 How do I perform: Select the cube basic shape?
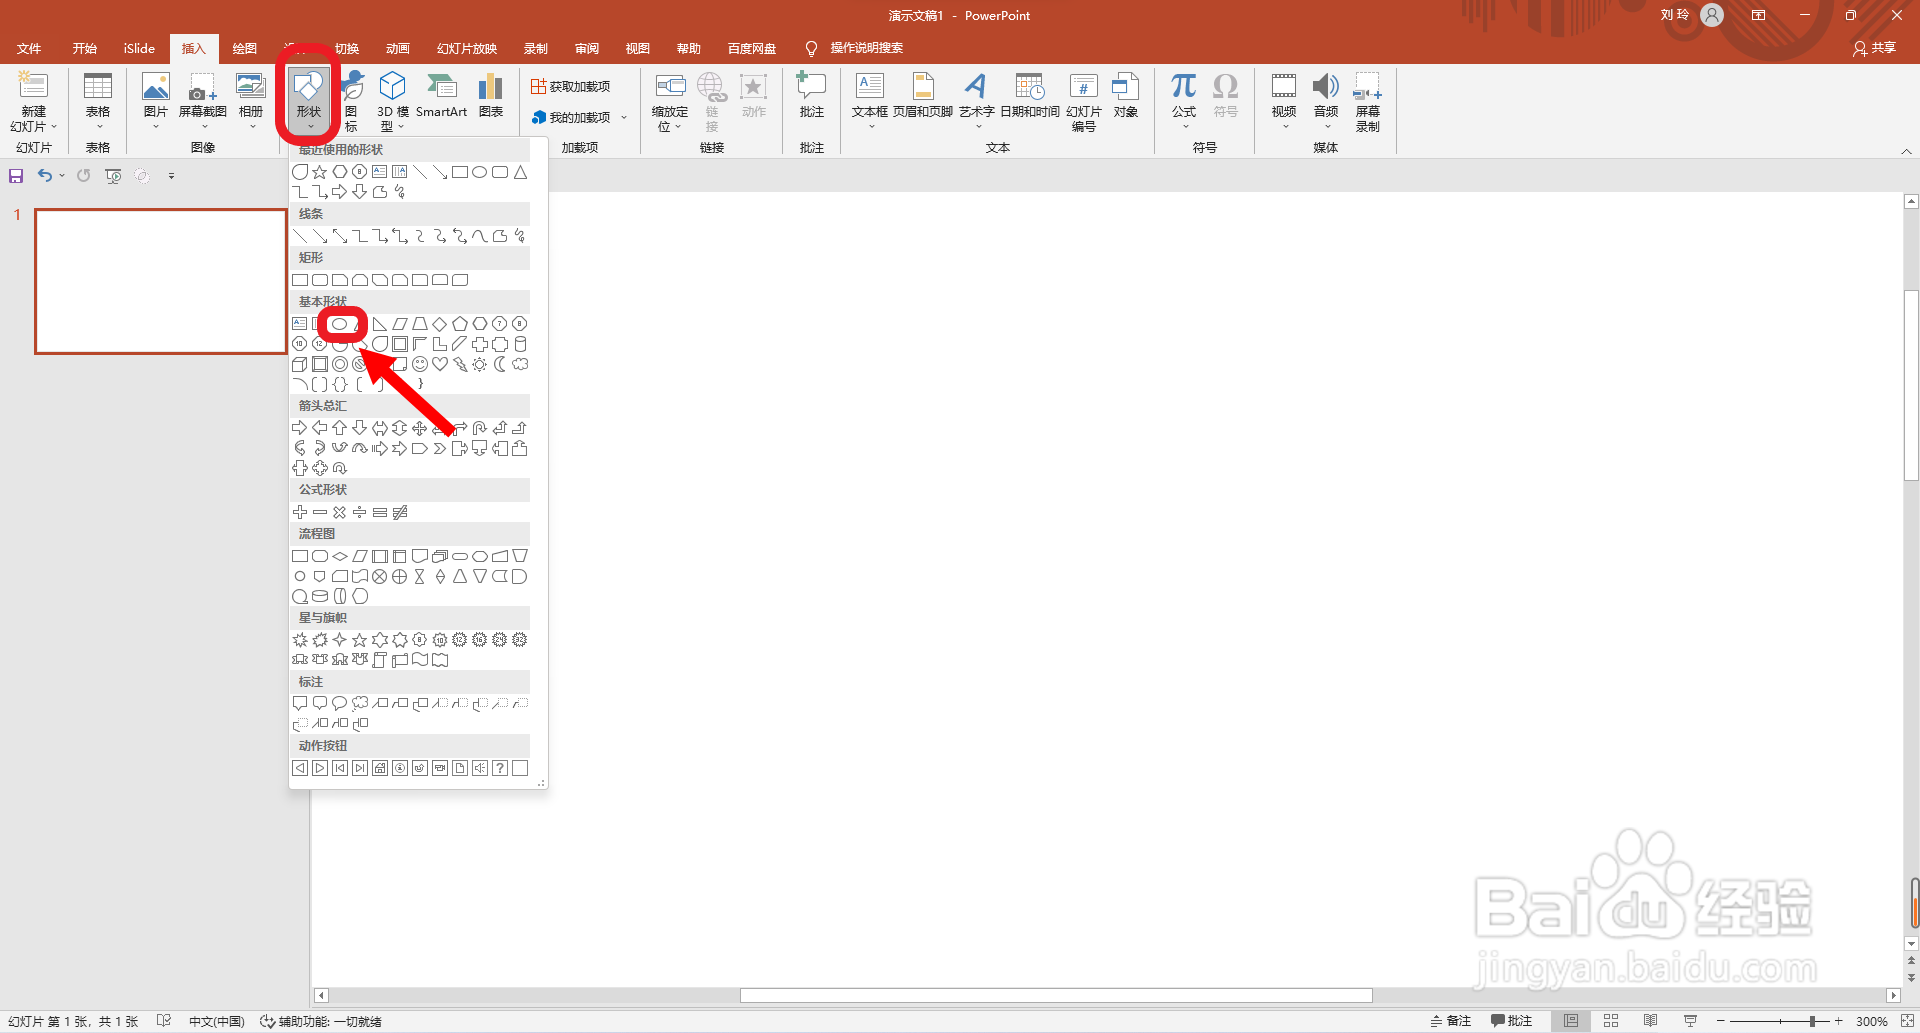tap(300, 364)
